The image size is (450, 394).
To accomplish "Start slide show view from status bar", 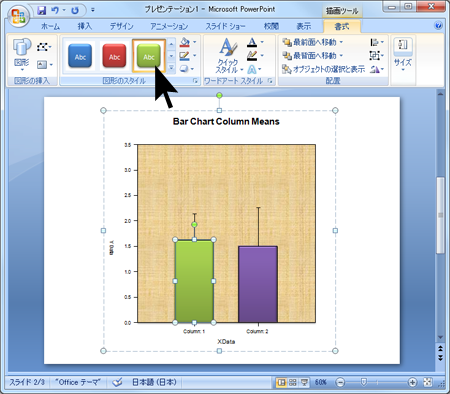I will coord(304,382).
